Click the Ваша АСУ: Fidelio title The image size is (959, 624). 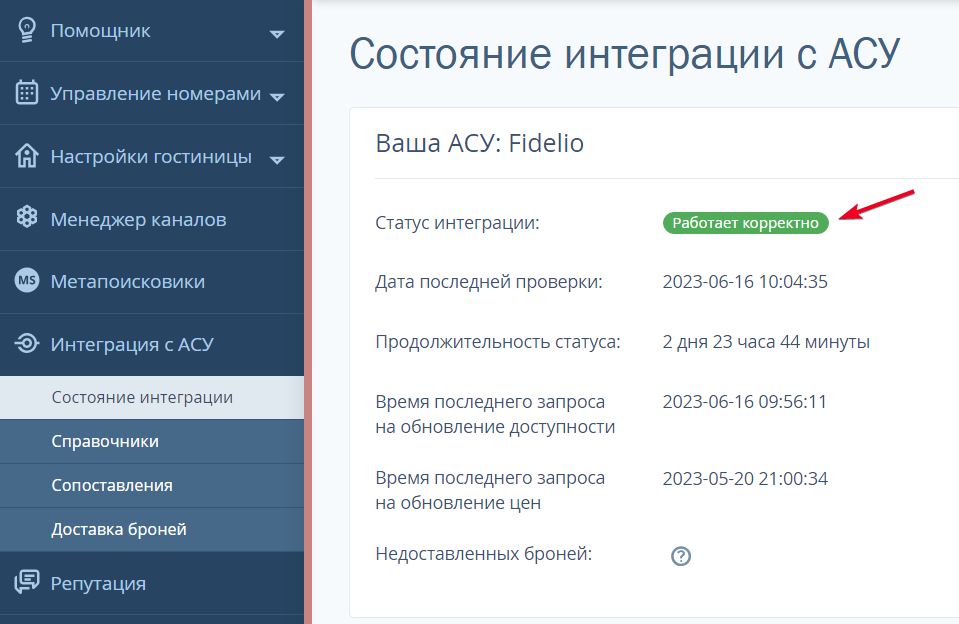coord(480,143)
